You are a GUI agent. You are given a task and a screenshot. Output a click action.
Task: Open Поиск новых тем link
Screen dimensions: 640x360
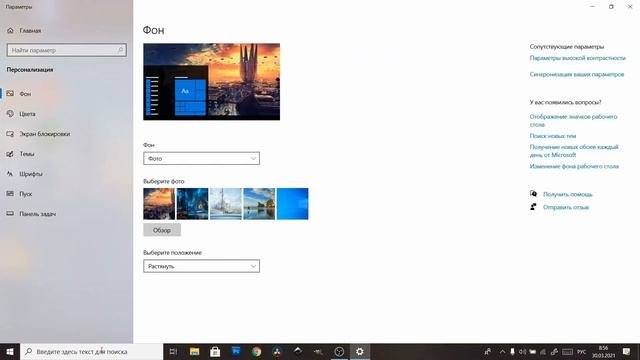553,136
